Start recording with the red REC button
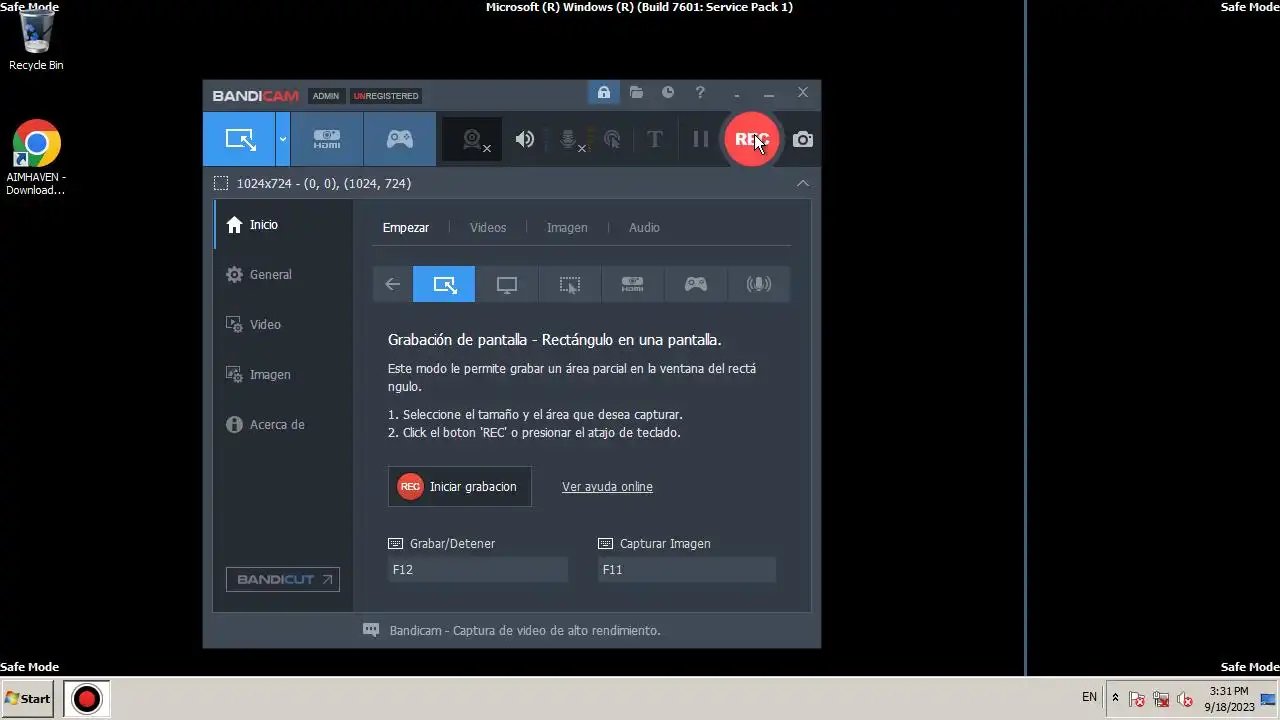The width and height of the screenshot is (1280, 720). (751, 139)
